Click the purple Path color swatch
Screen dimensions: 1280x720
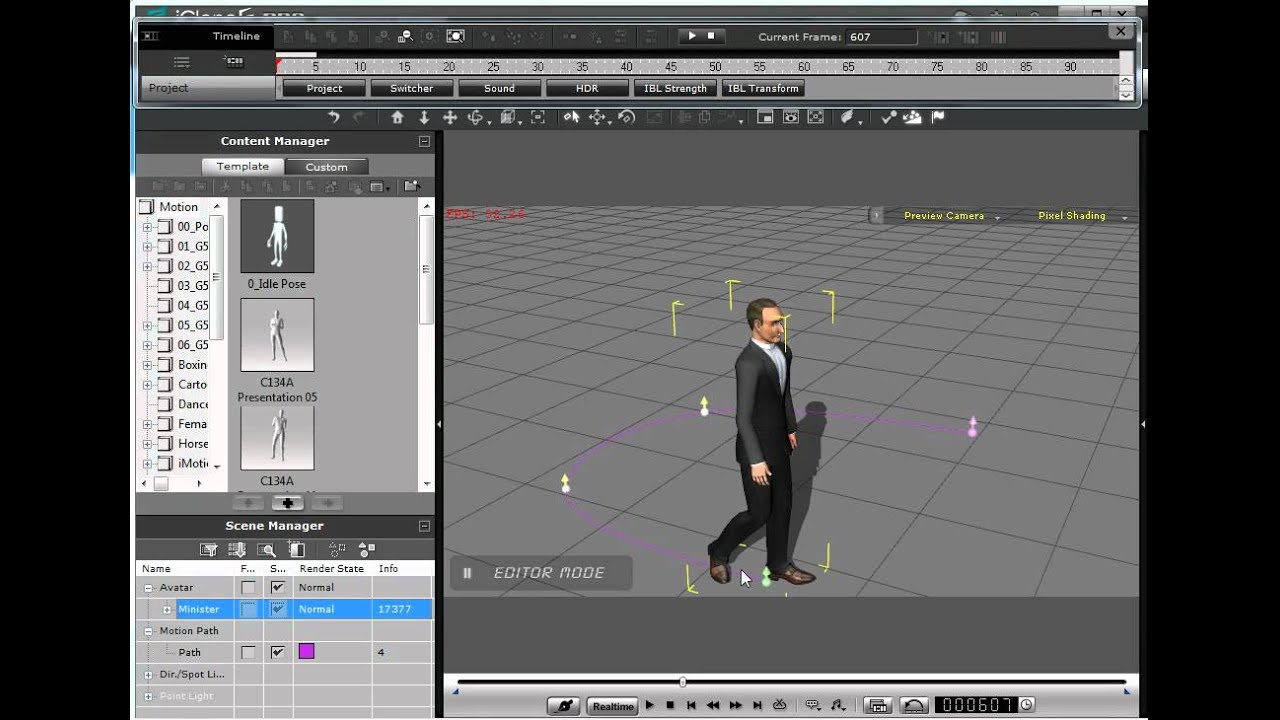(306, 652)
